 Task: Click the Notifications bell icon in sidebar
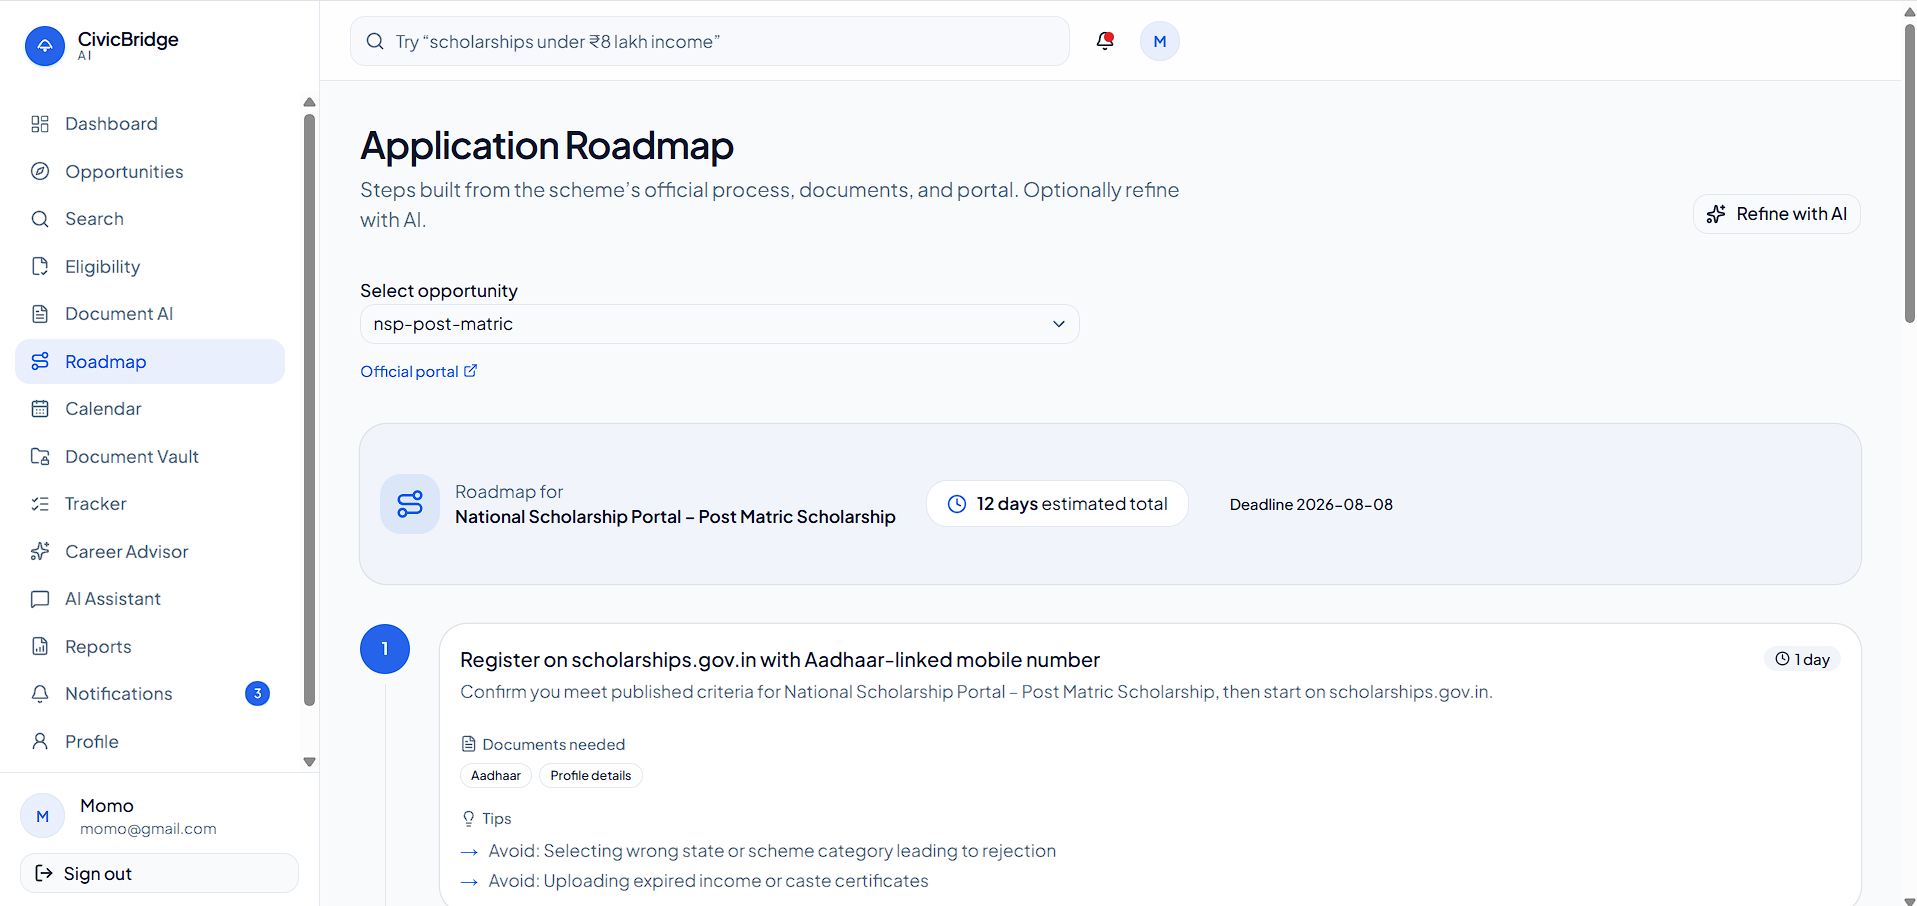point(40,694)
